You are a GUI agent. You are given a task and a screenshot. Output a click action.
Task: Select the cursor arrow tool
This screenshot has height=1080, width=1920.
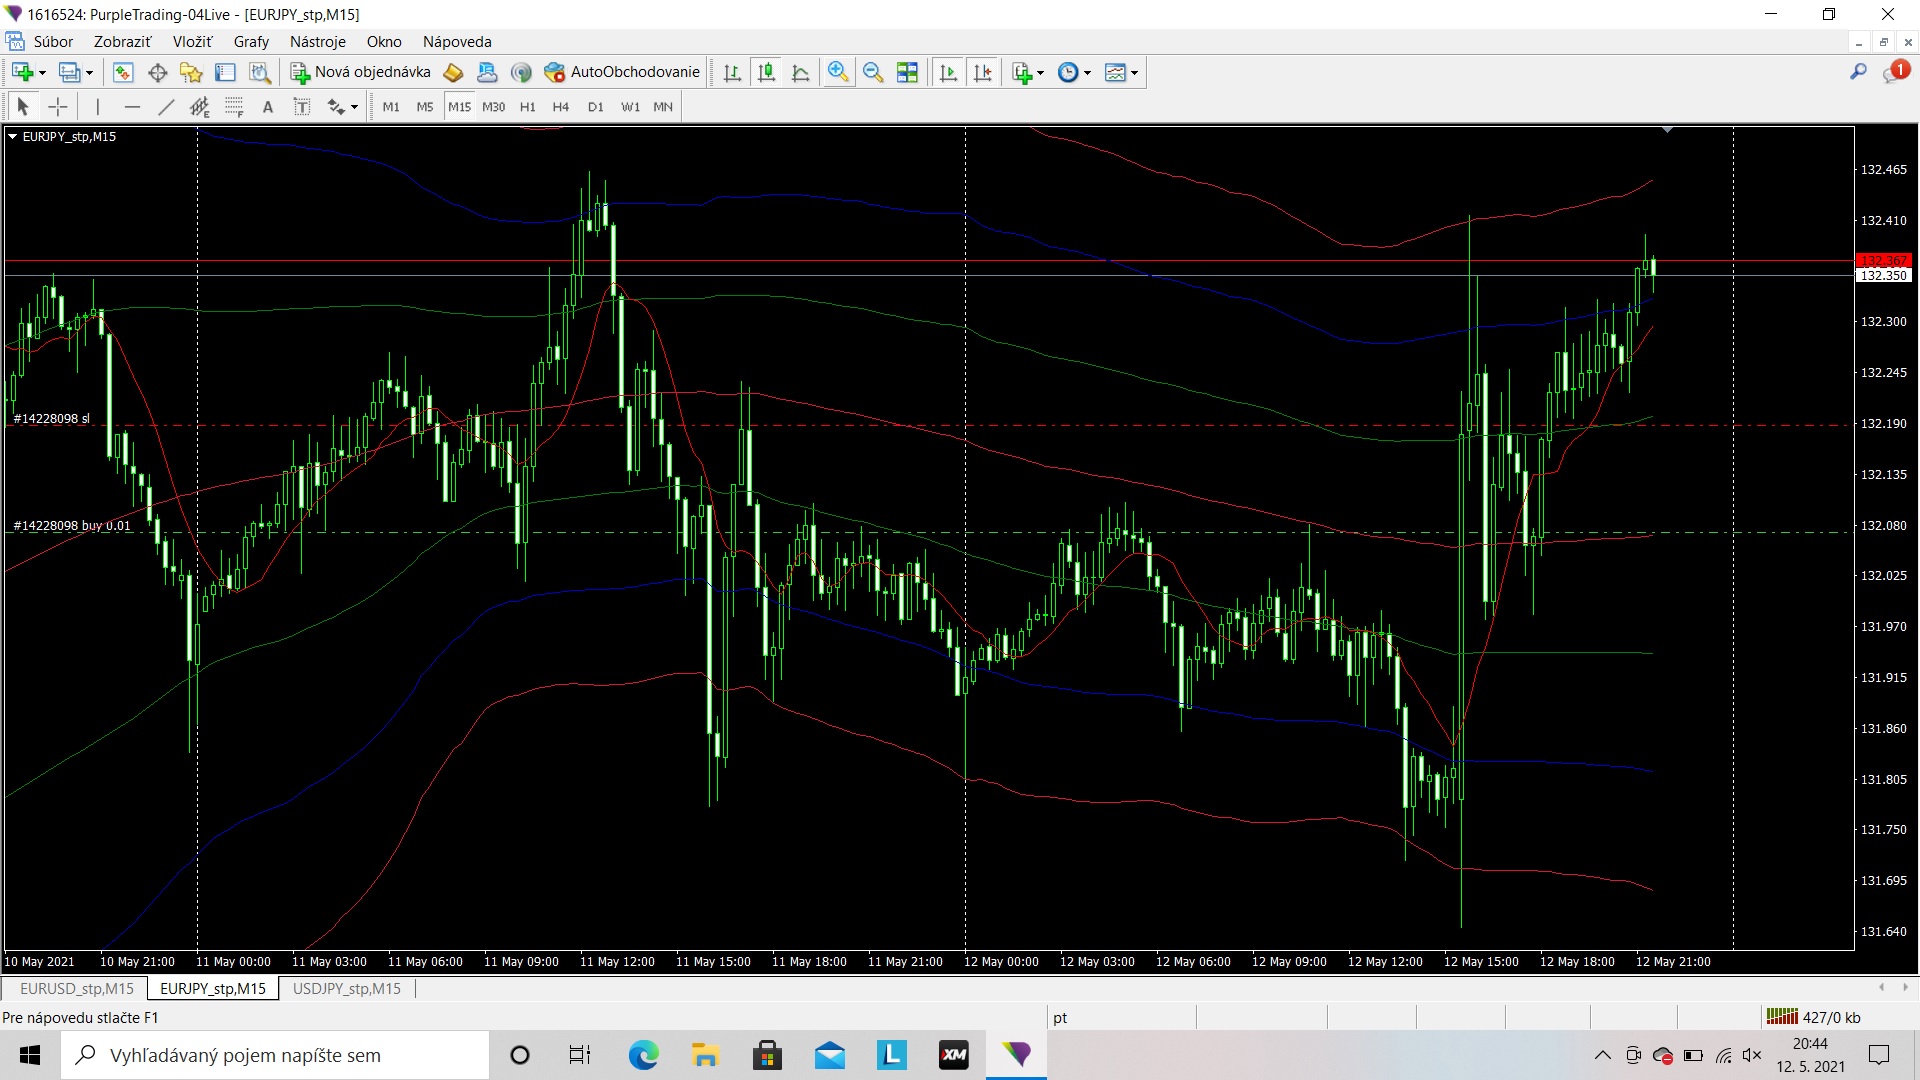point(23,106)
